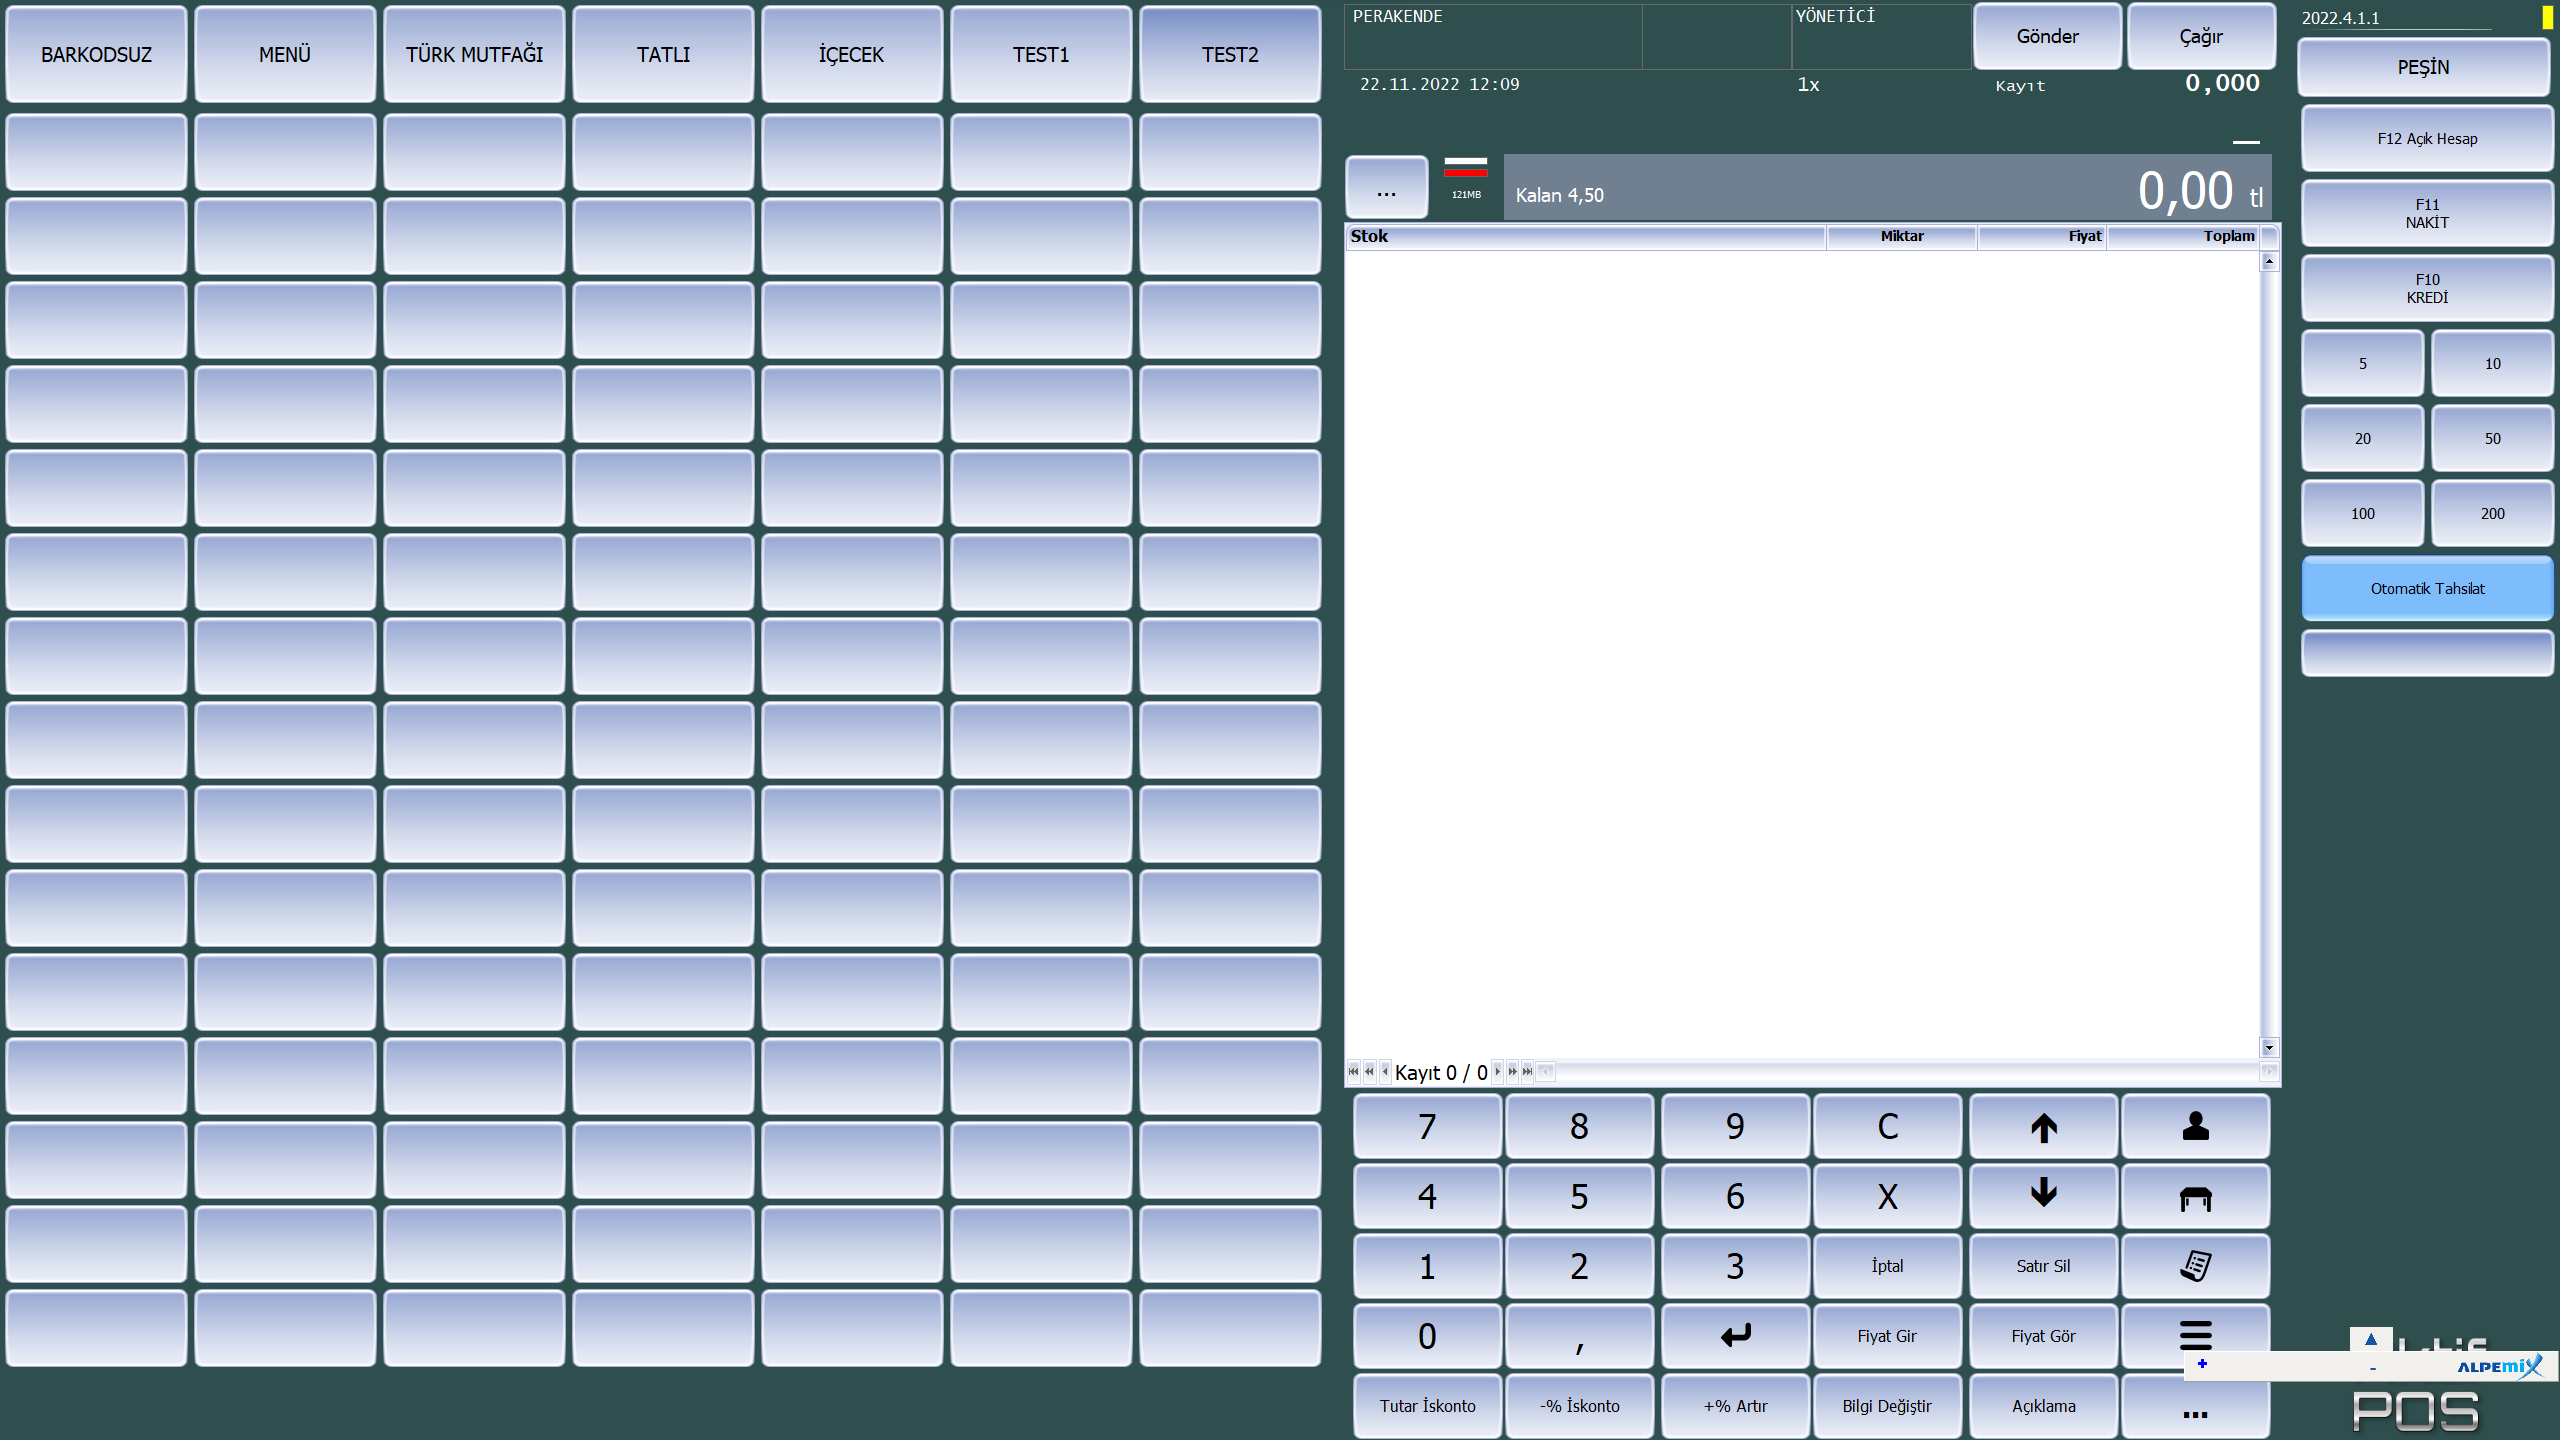The height and width of the screenshot is (1440, 2560).
Task: Click the Alpemix blue up-triangle tab
Action: [2370, 1339]
